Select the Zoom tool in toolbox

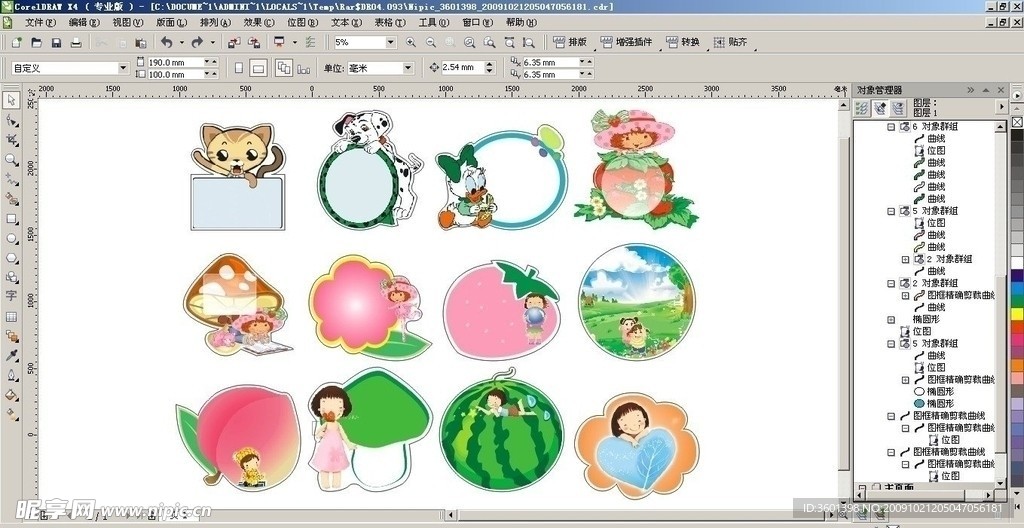click(x=11, y=159)
